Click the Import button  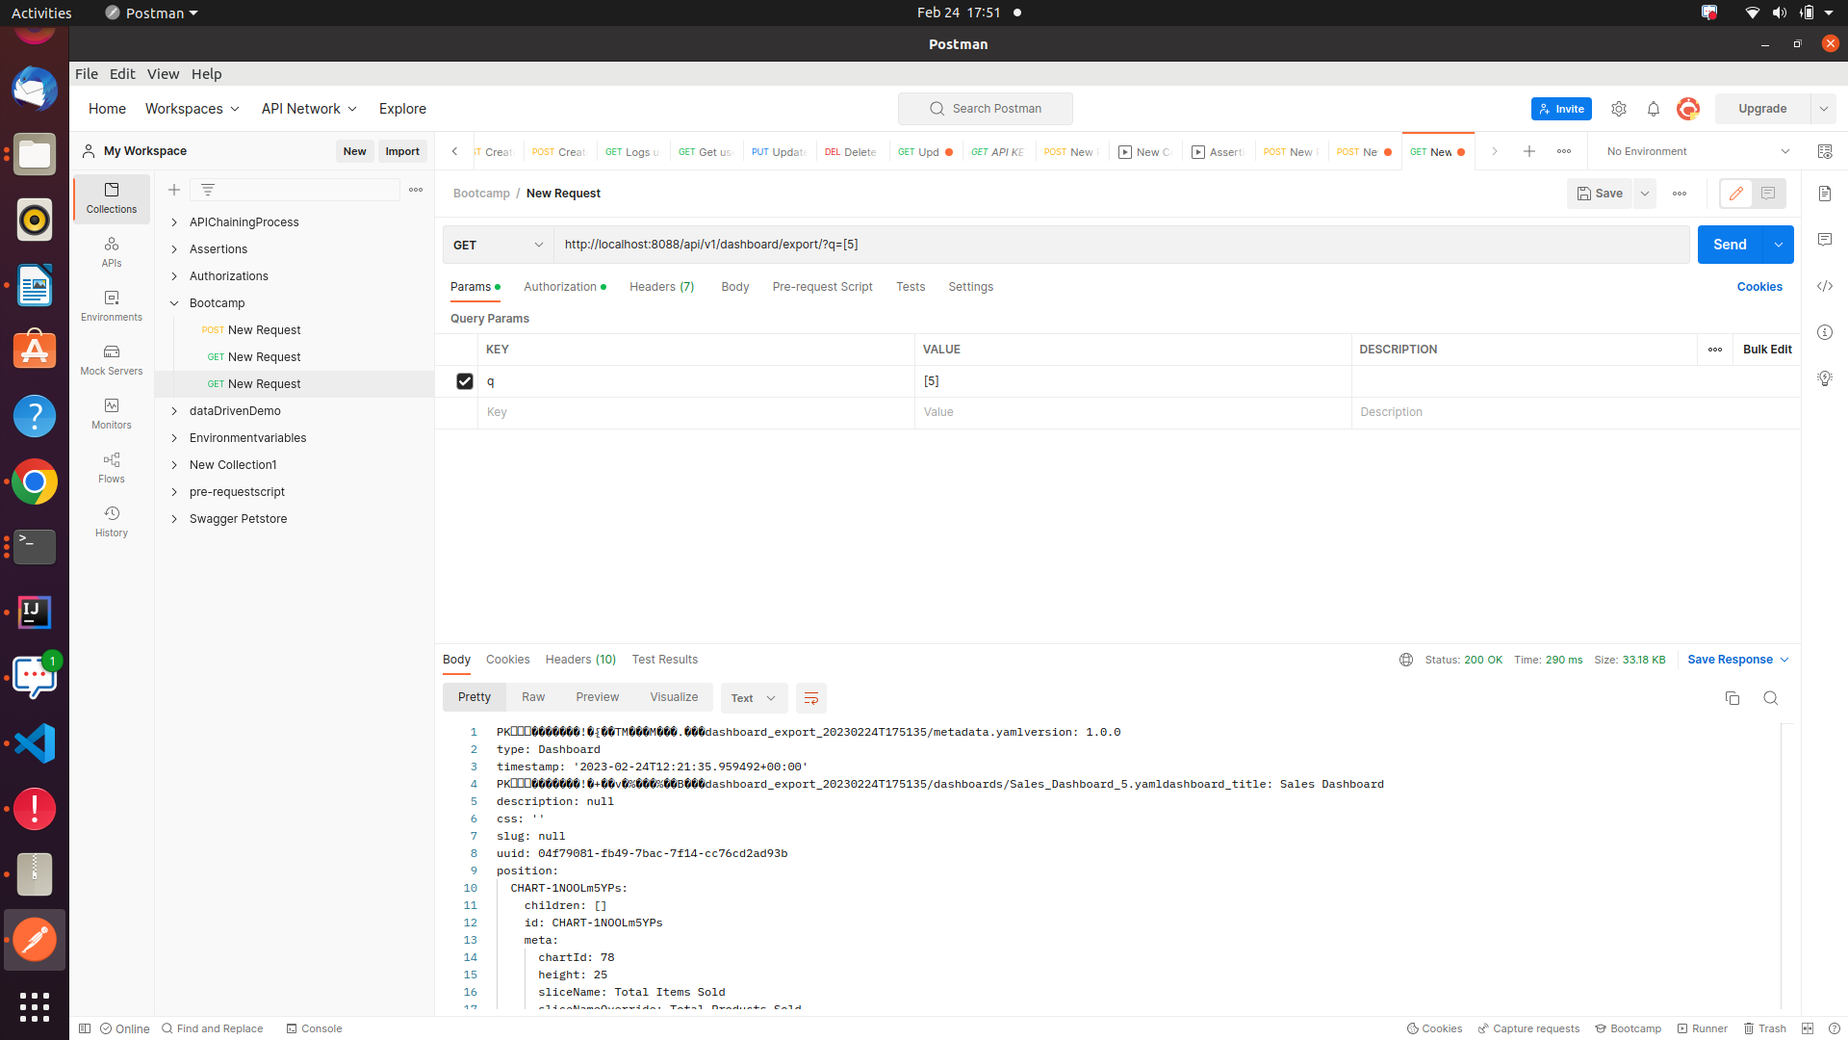point(402,151)
